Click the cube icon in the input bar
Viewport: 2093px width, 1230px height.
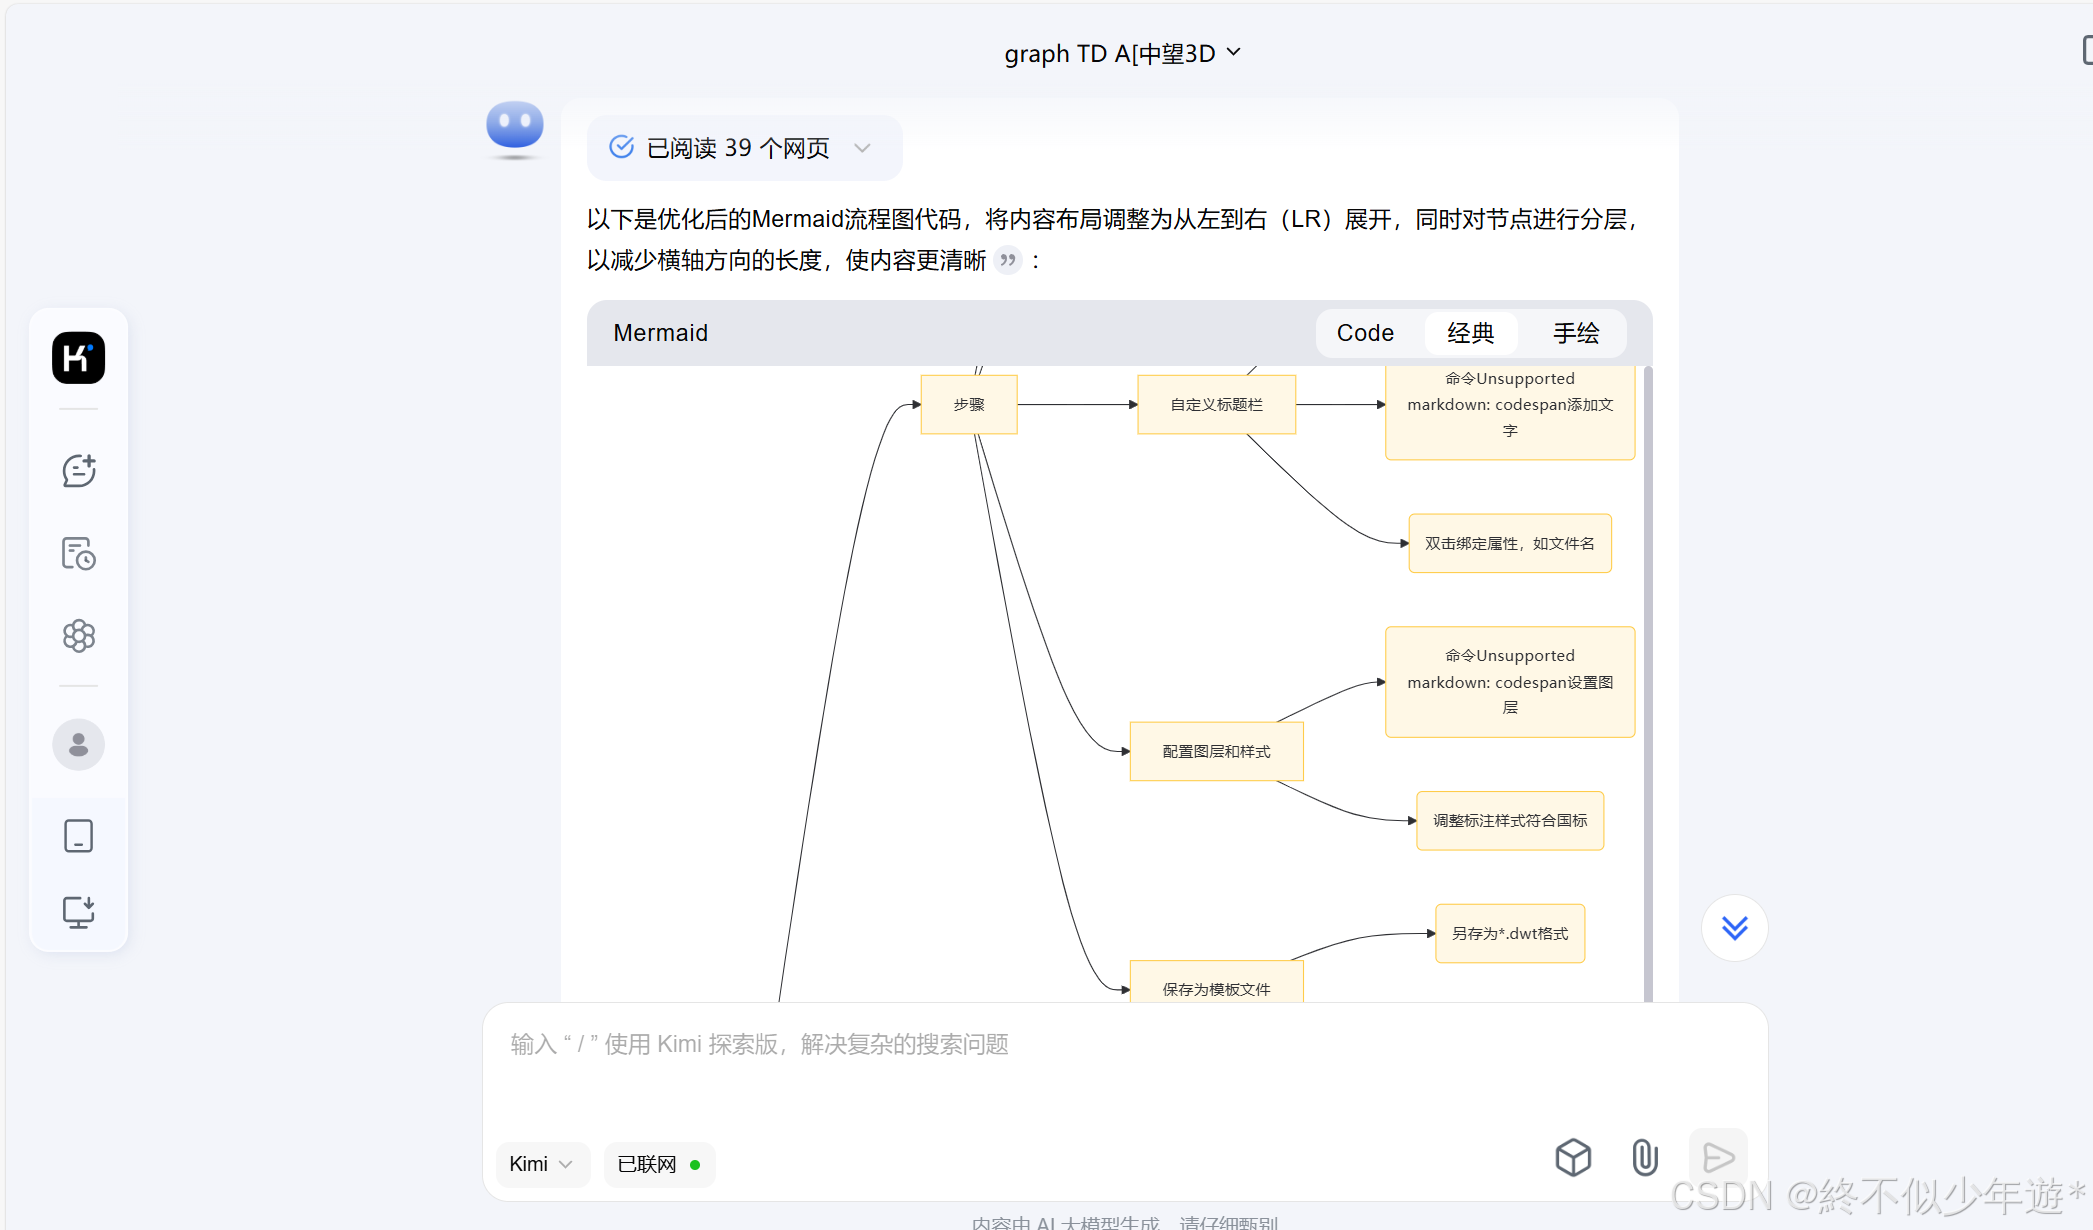[x=1573, y=1158]
